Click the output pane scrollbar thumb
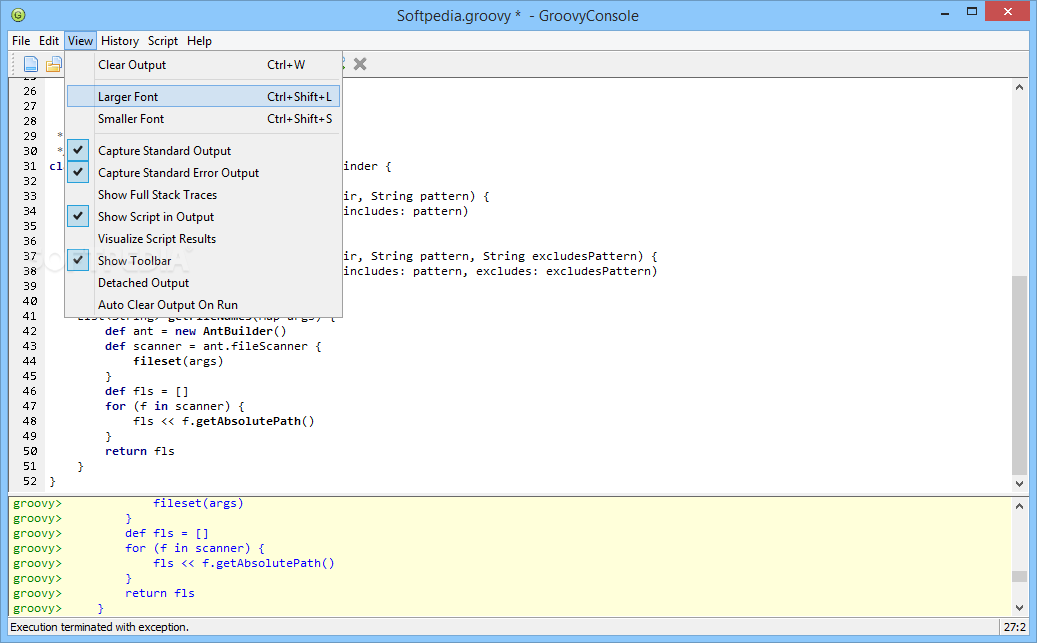Viewport: 1037px width, 643px height. tap(1019, 576)
